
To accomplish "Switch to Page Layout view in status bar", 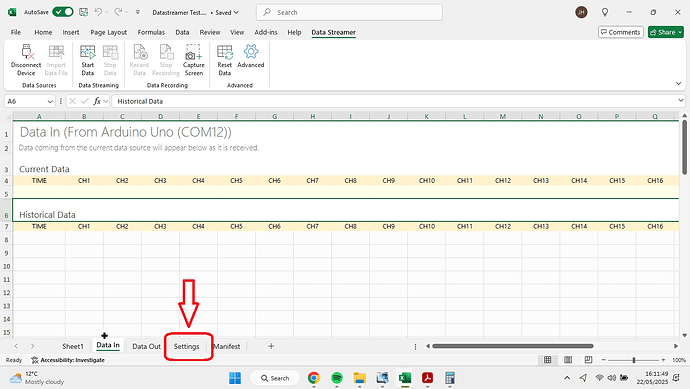I will (x=568, y=360).
